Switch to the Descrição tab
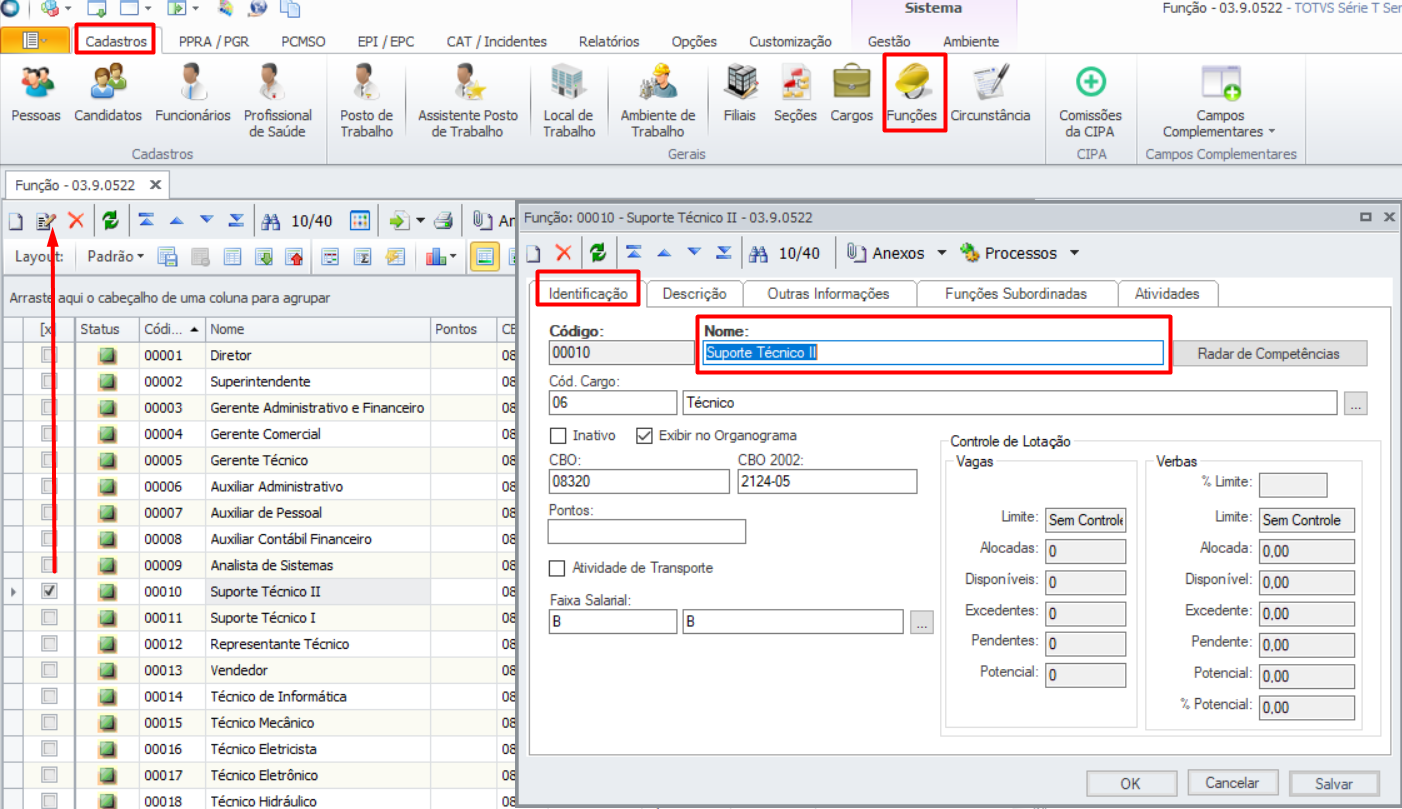Viewport: 1402px width, 809px height. click(x=694, y=294)
